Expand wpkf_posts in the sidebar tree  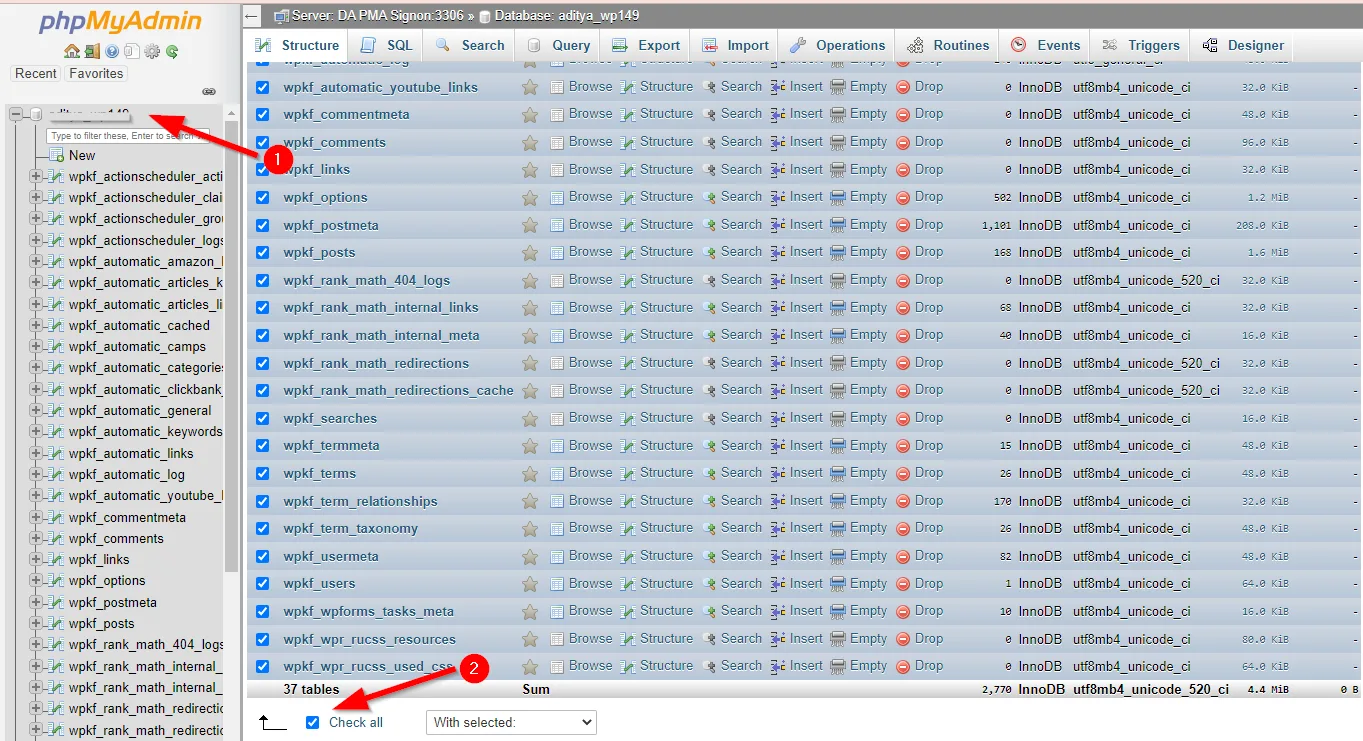(x=36, y=624)
